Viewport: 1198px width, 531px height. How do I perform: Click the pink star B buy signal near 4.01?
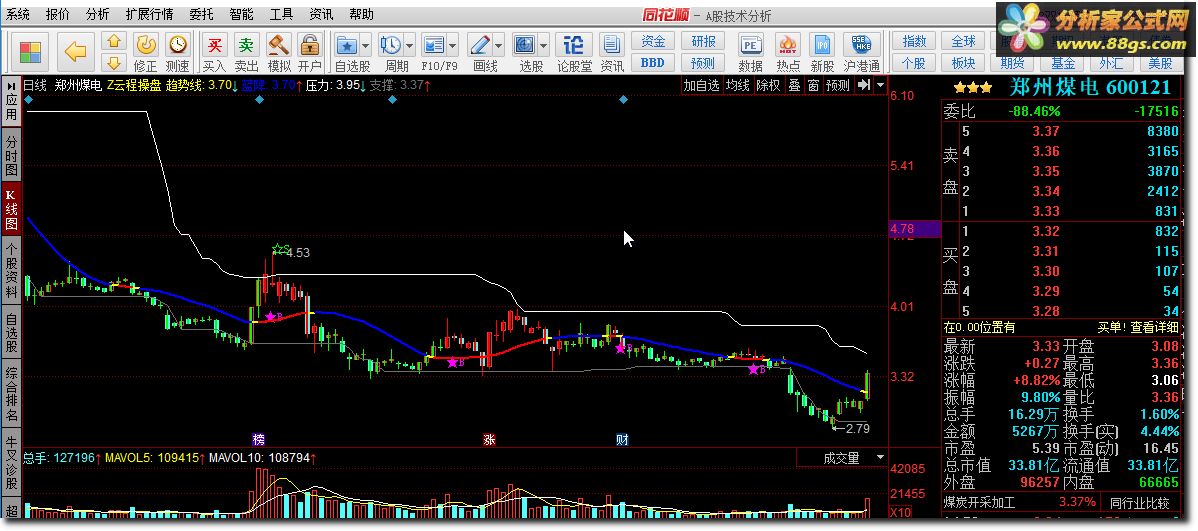270,316
